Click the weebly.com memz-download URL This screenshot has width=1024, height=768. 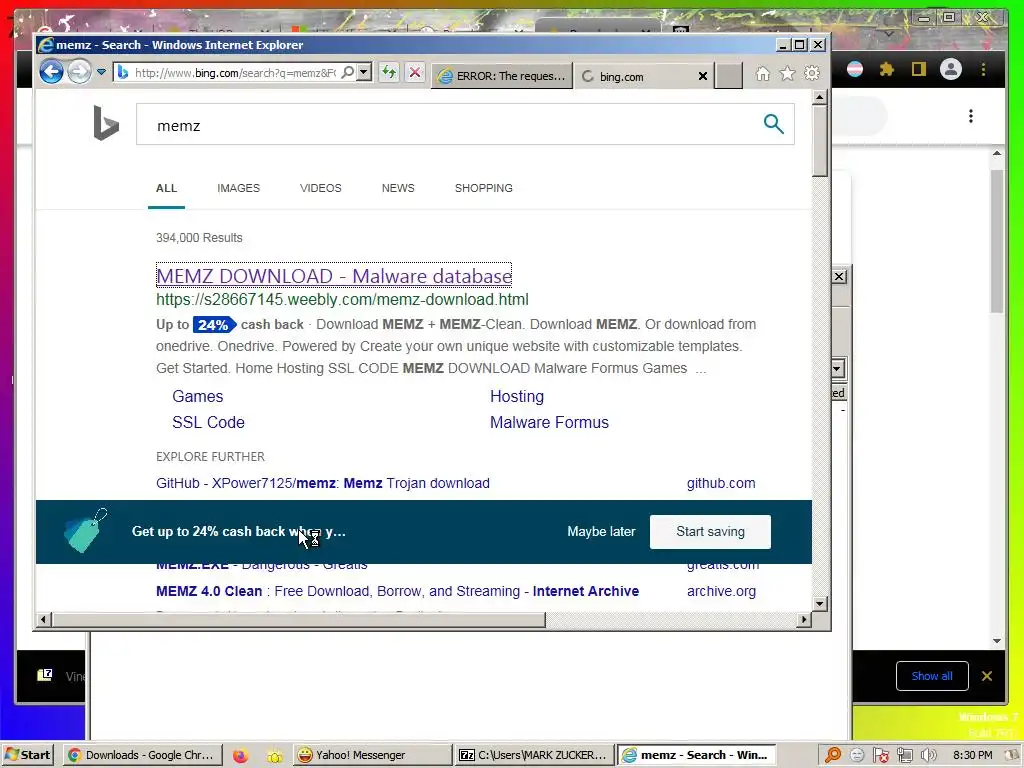342,300
